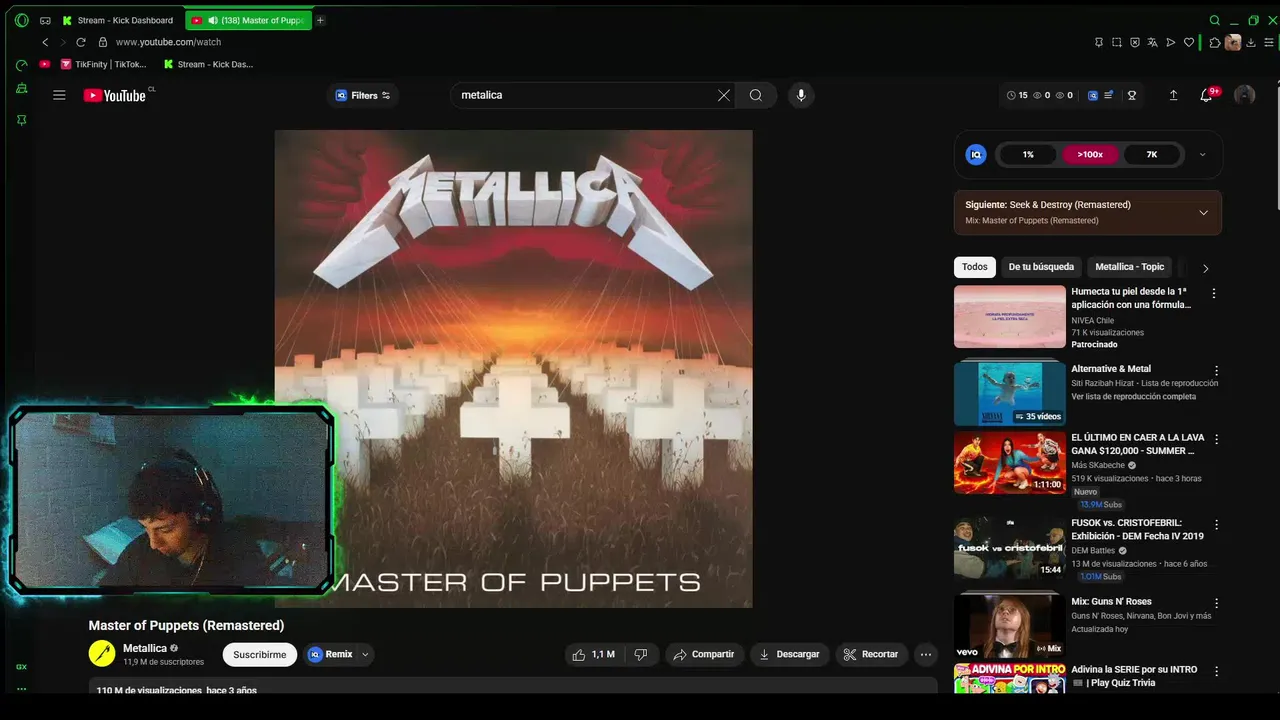Open the FUSOK vs. CRISTOFEBRIL video thumbnail
Image resolution: width=1280 pixels, height=720 pixels.
tap(1010, 548)
